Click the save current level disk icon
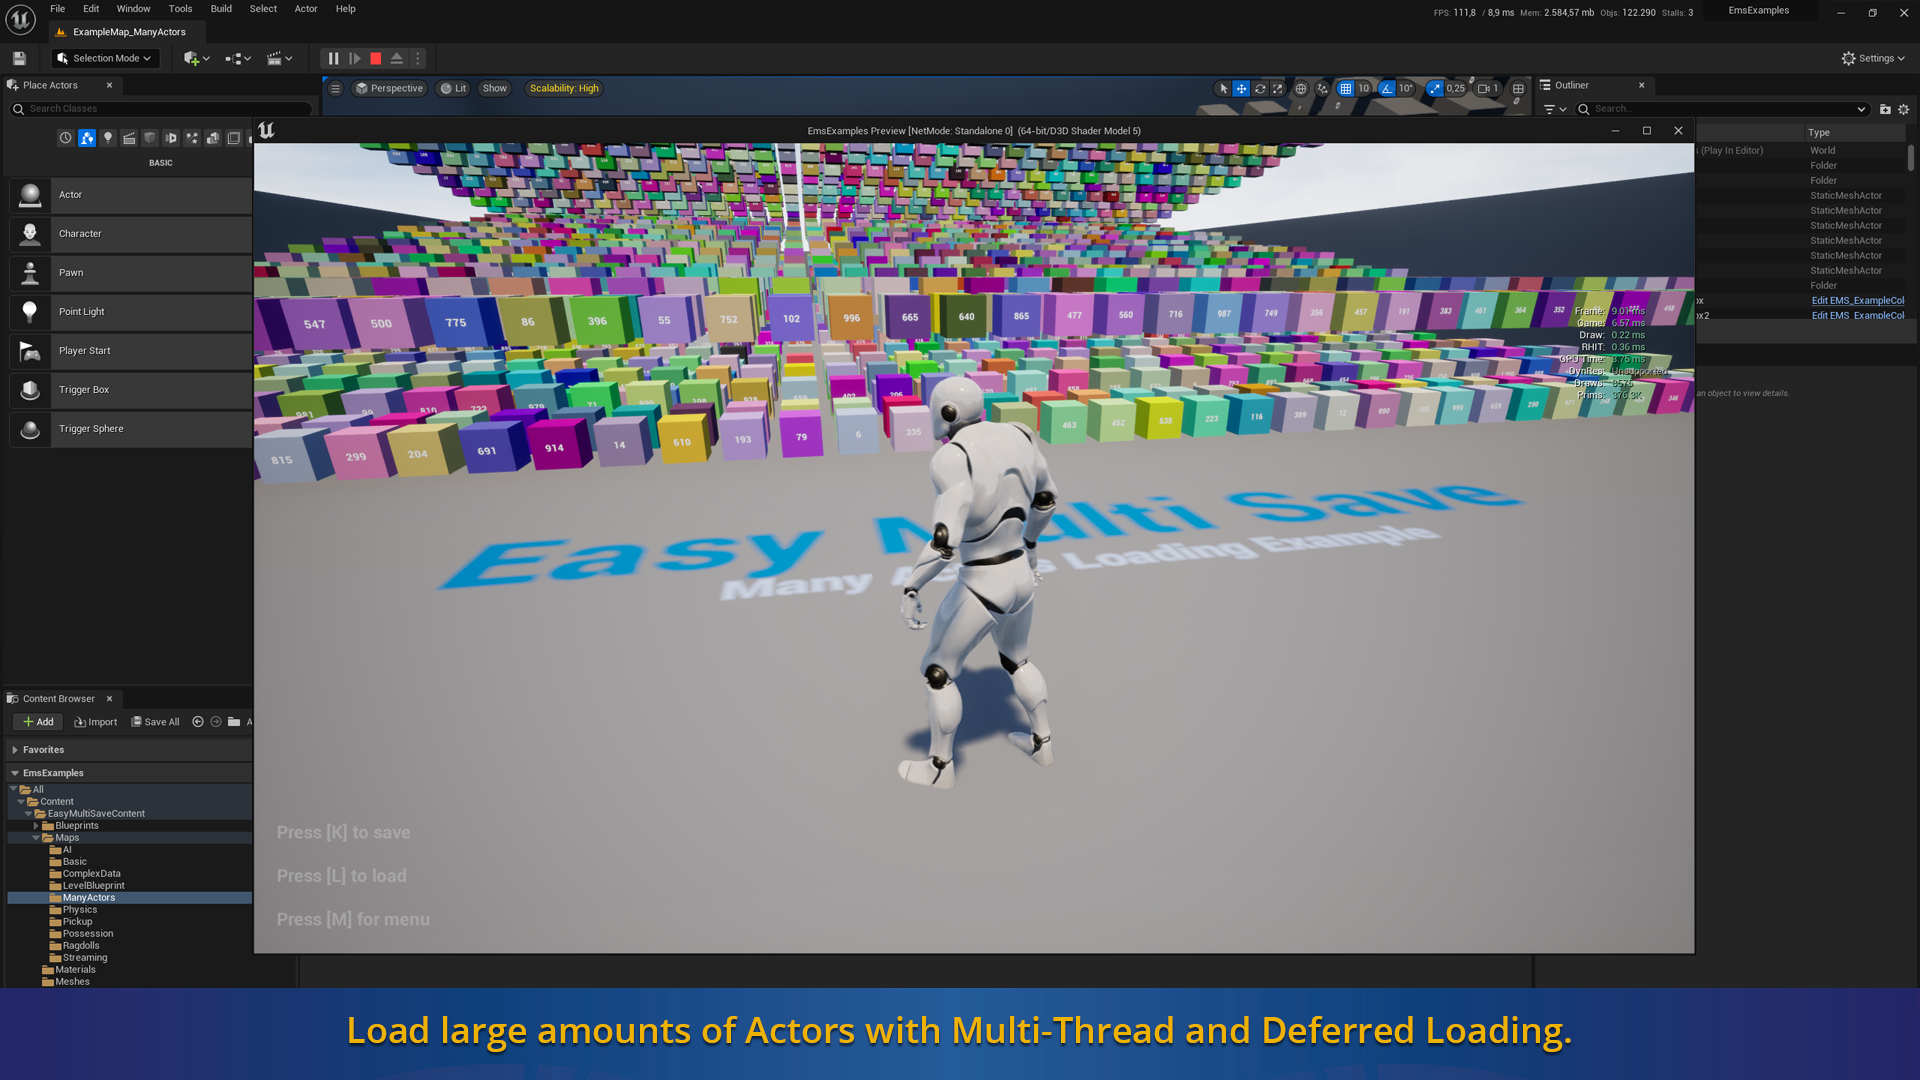The height and width of the screenshot is (1080, 1920). pos(19,59)
